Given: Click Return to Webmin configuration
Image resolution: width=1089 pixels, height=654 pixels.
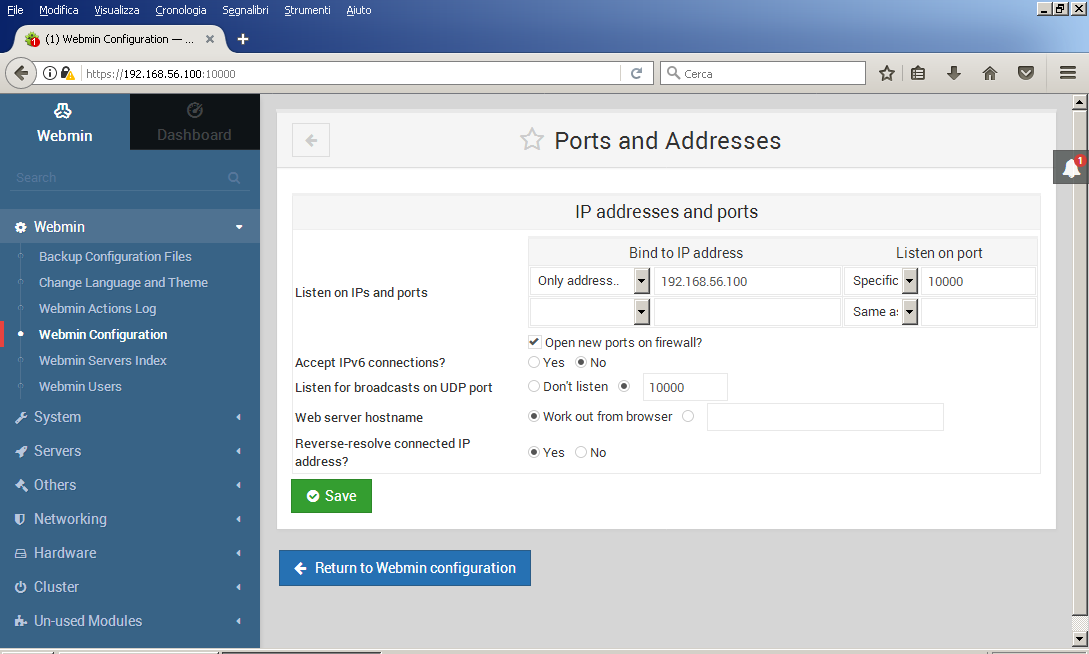Looking at the screenshot, I should (x=405, y=568).
